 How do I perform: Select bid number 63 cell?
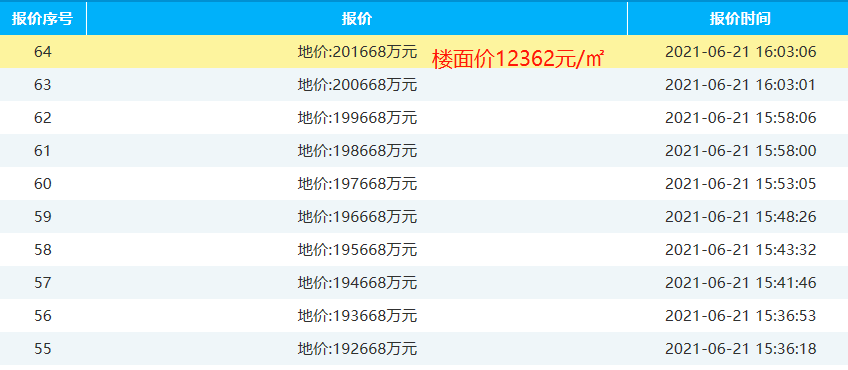pos(43,85)
